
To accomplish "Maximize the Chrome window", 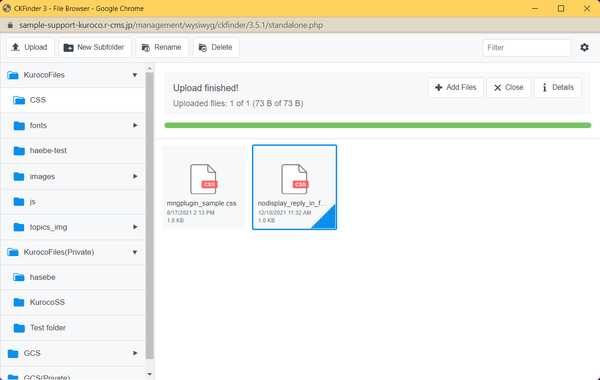I will 561,8.
